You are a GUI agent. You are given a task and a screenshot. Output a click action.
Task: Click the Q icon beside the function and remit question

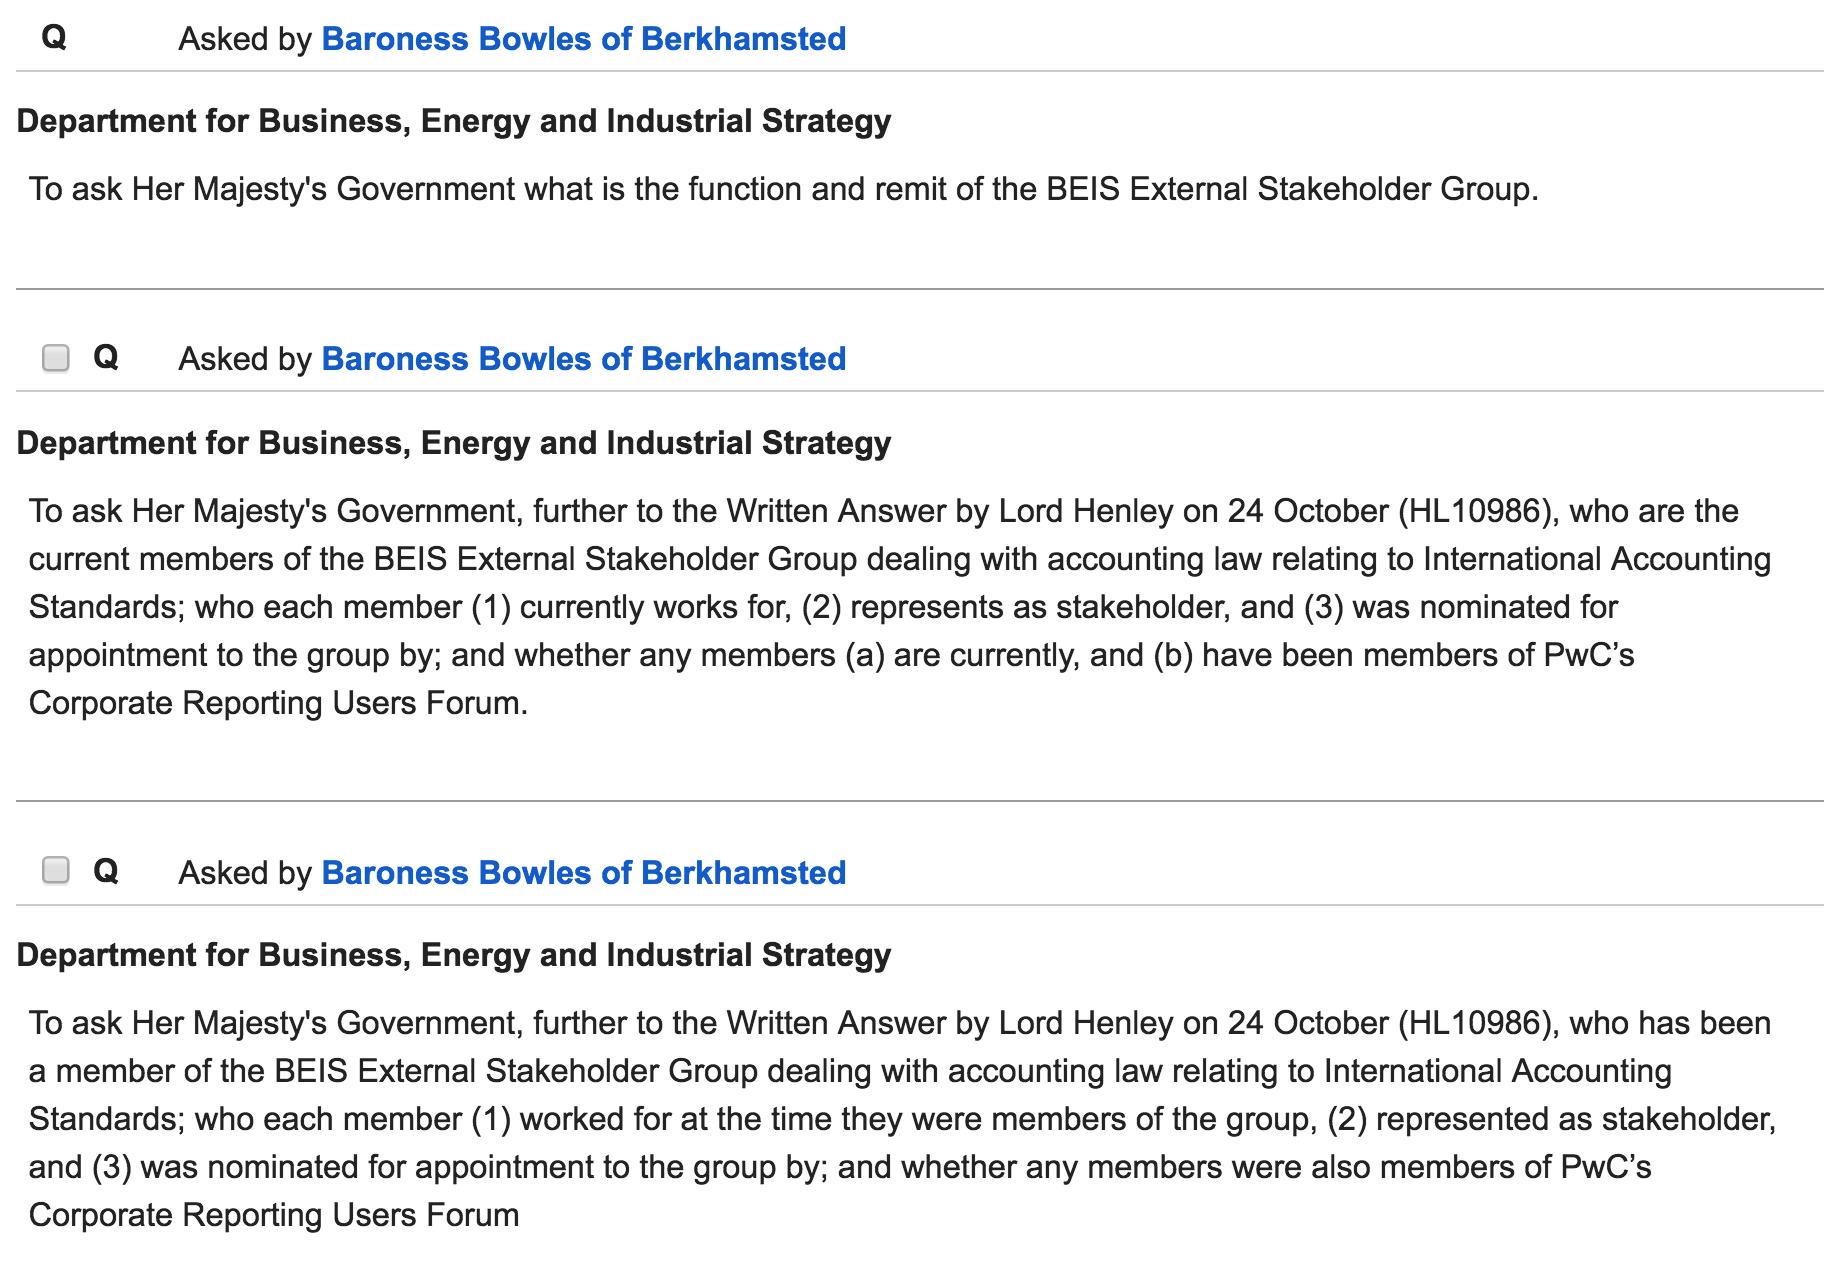coord(54,37)
